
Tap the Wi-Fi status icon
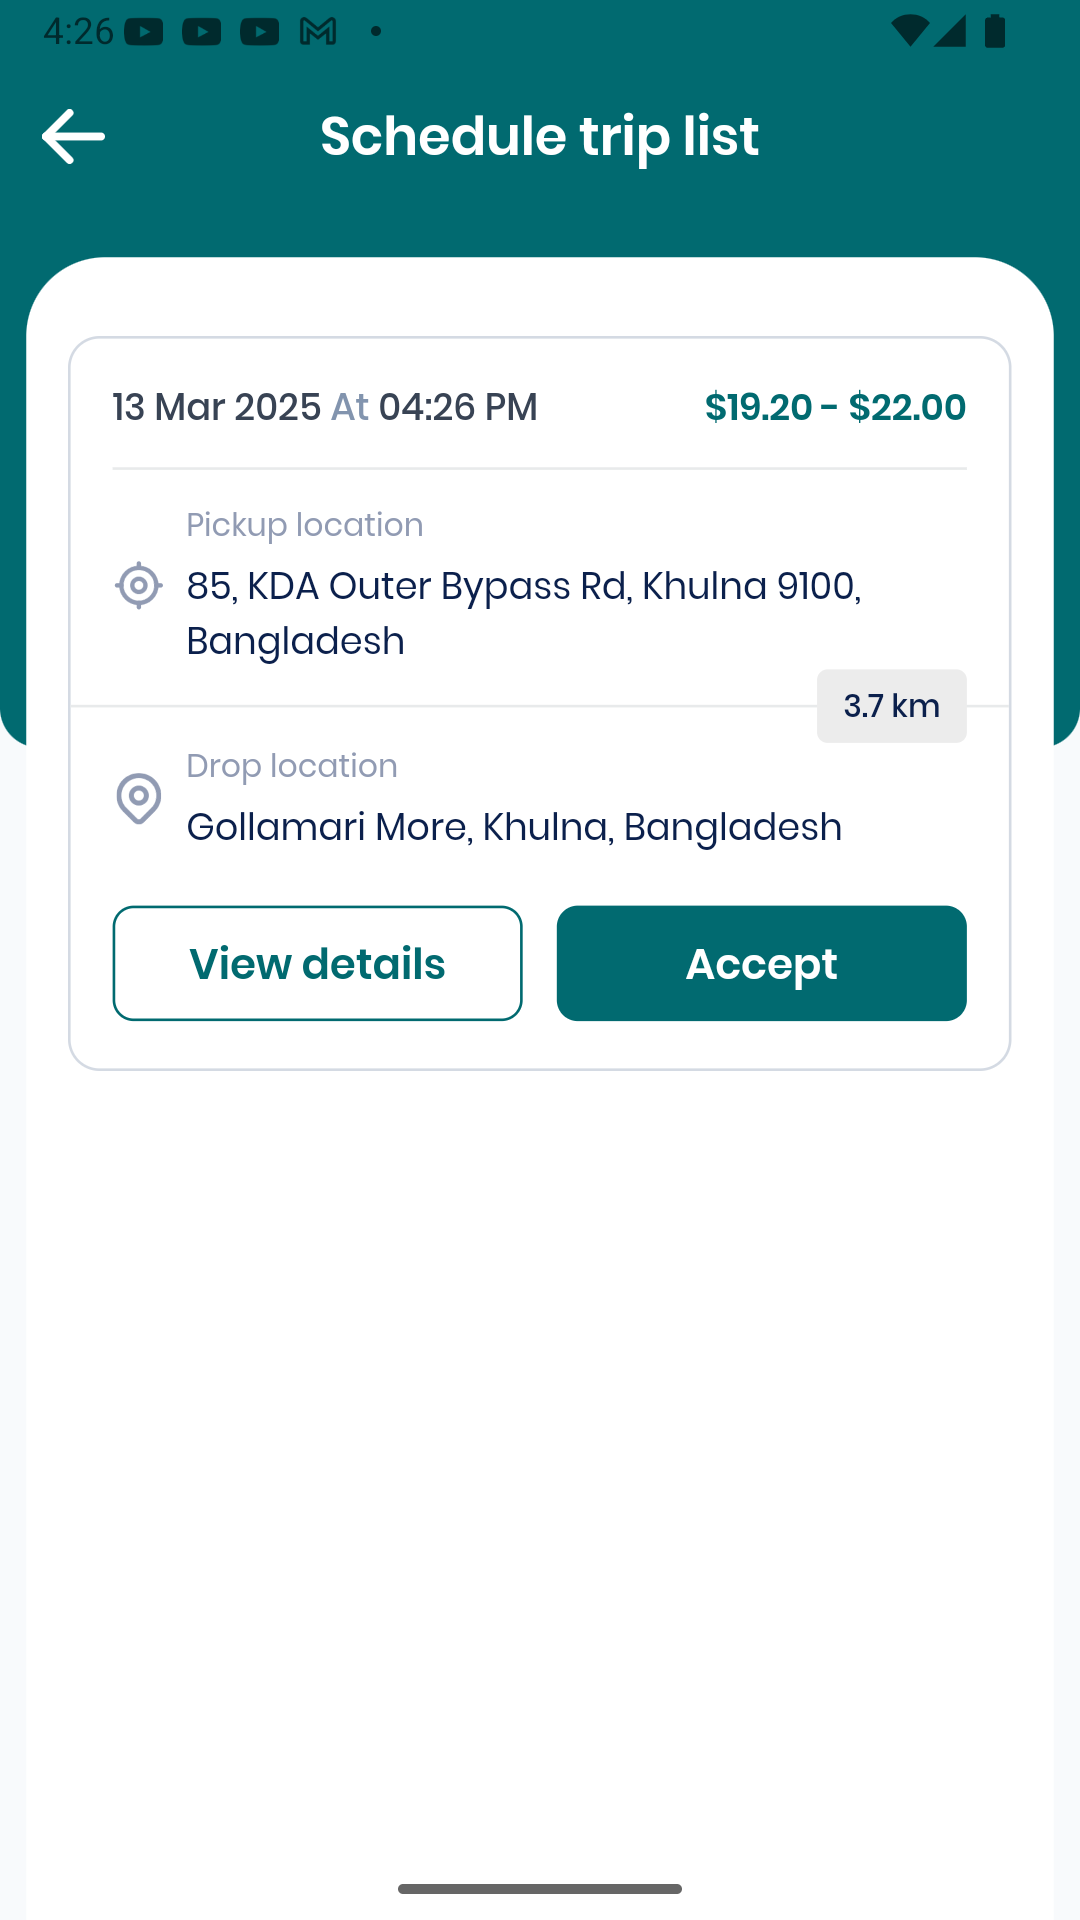point(909,31)
